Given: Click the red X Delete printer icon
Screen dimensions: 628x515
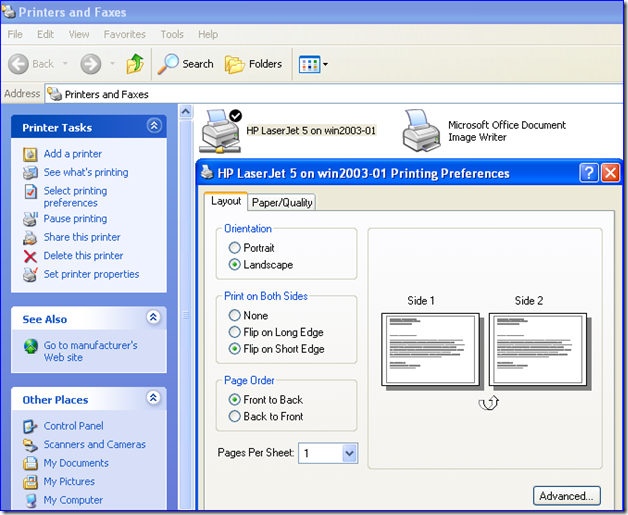Looking at the screenshot, I should [x=30, y=256].
